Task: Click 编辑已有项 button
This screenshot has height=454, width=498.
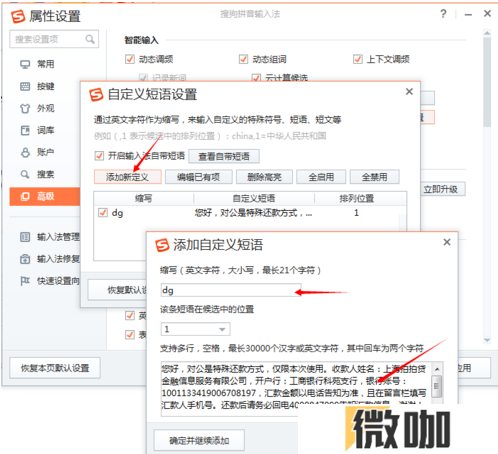Action: [199, 177]
